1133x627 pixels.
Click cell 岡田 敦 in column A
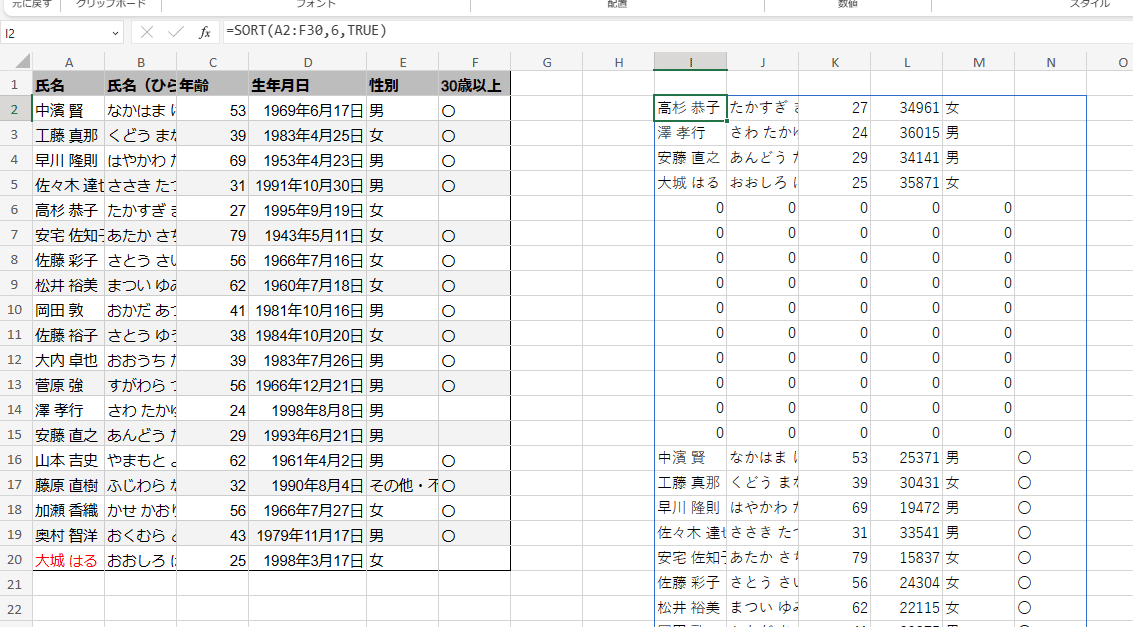pos(69,311)
